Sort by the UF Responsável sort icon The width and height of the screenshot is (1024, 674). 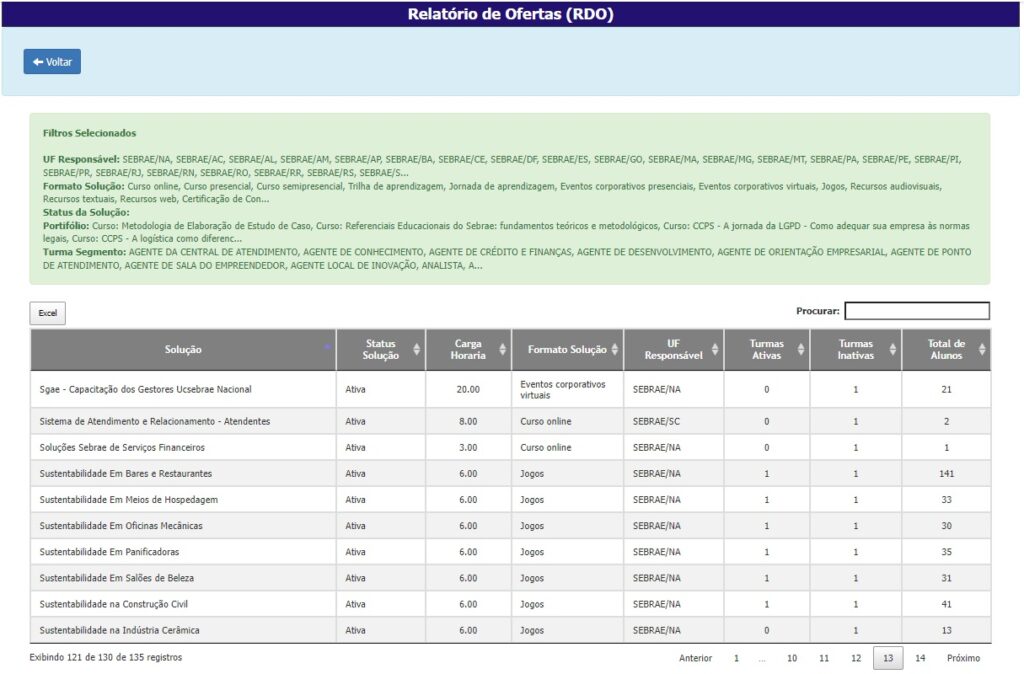714,350
